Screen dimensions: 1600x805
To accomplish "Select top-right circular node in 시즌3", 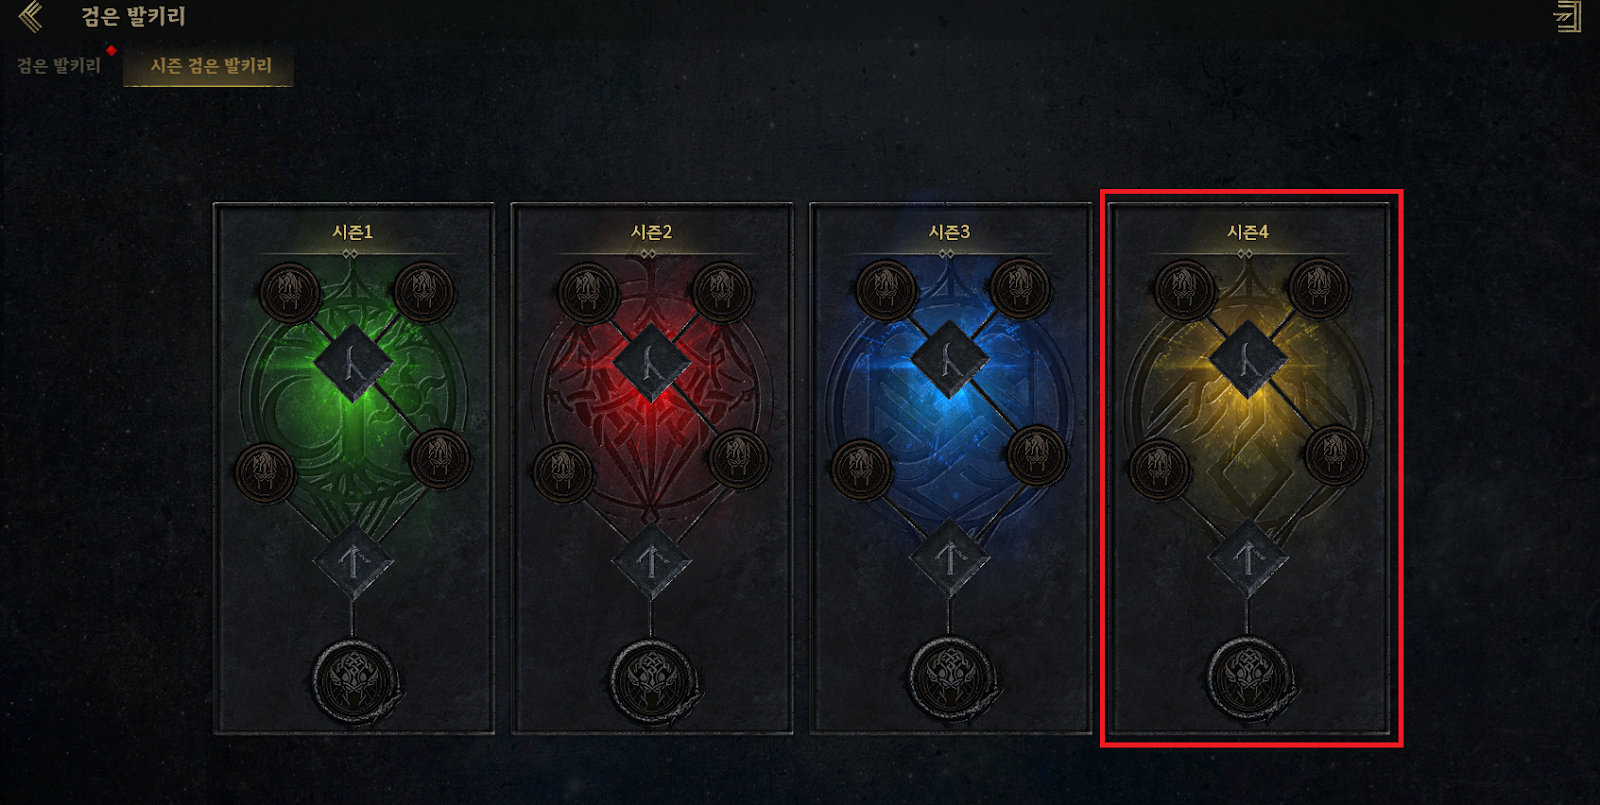I will tap(1020, 290).
